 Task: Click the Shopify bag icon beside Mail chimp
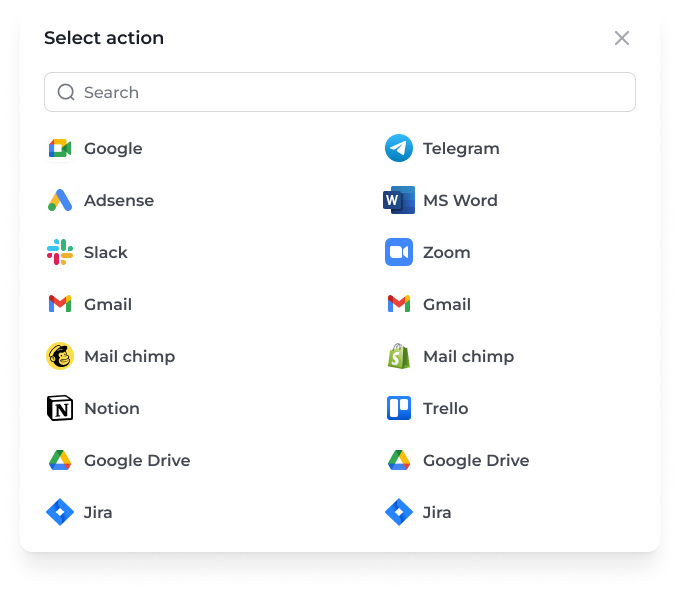399,356
